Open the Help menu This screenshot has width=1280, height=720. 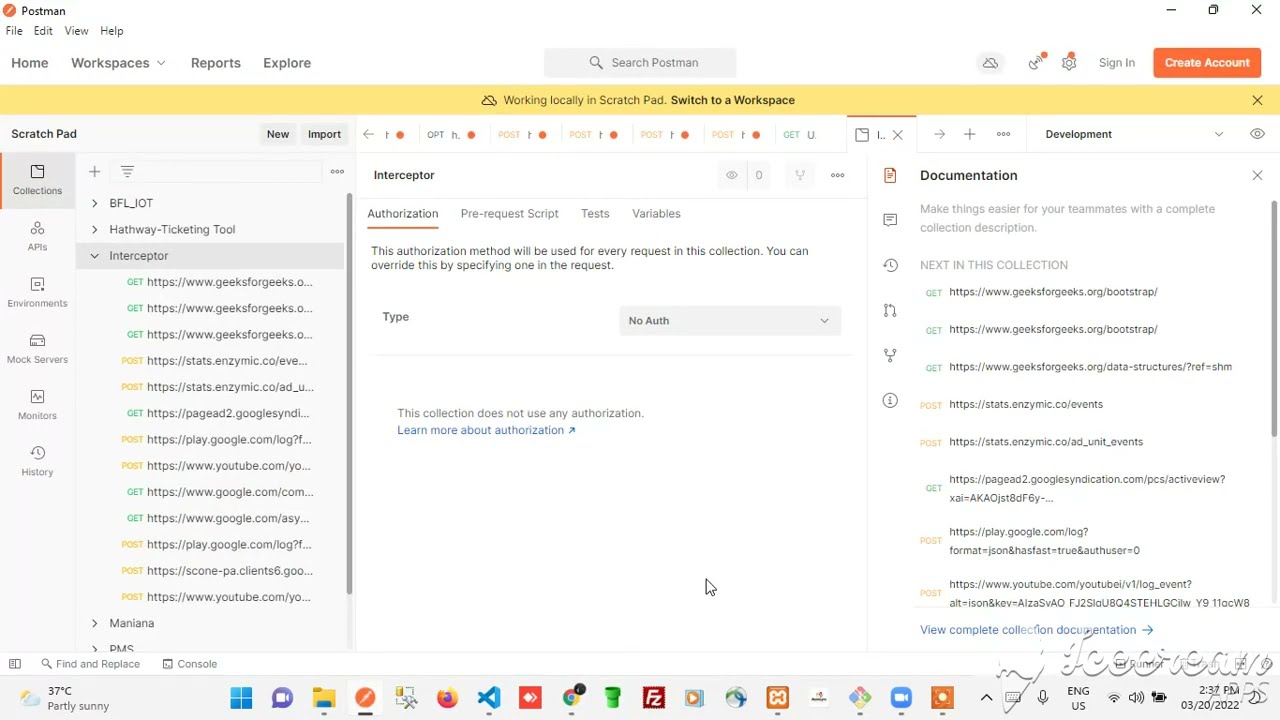[112, 31]
